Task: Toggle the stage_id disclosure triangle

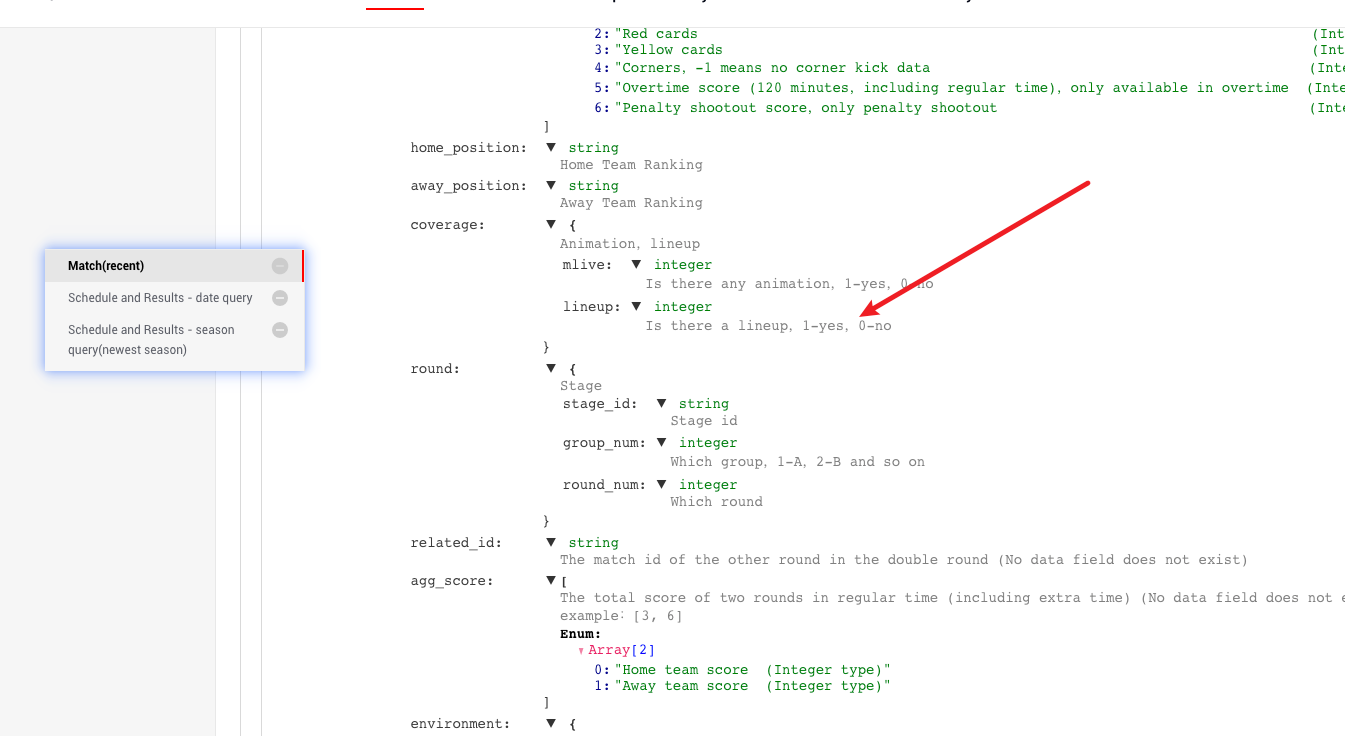Action: (x=661, y=404)
